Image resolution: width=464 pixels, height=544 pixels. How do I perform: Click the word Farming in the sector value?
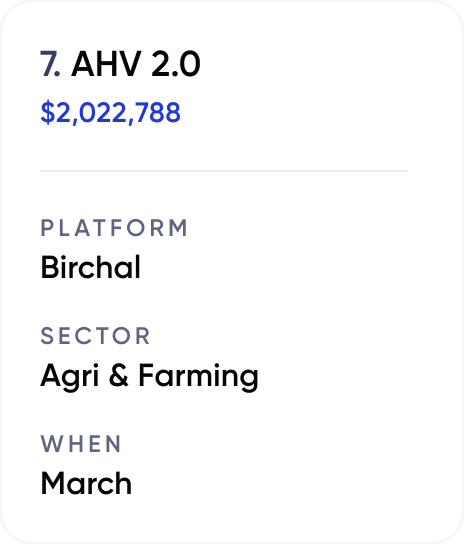click(199, 377)
